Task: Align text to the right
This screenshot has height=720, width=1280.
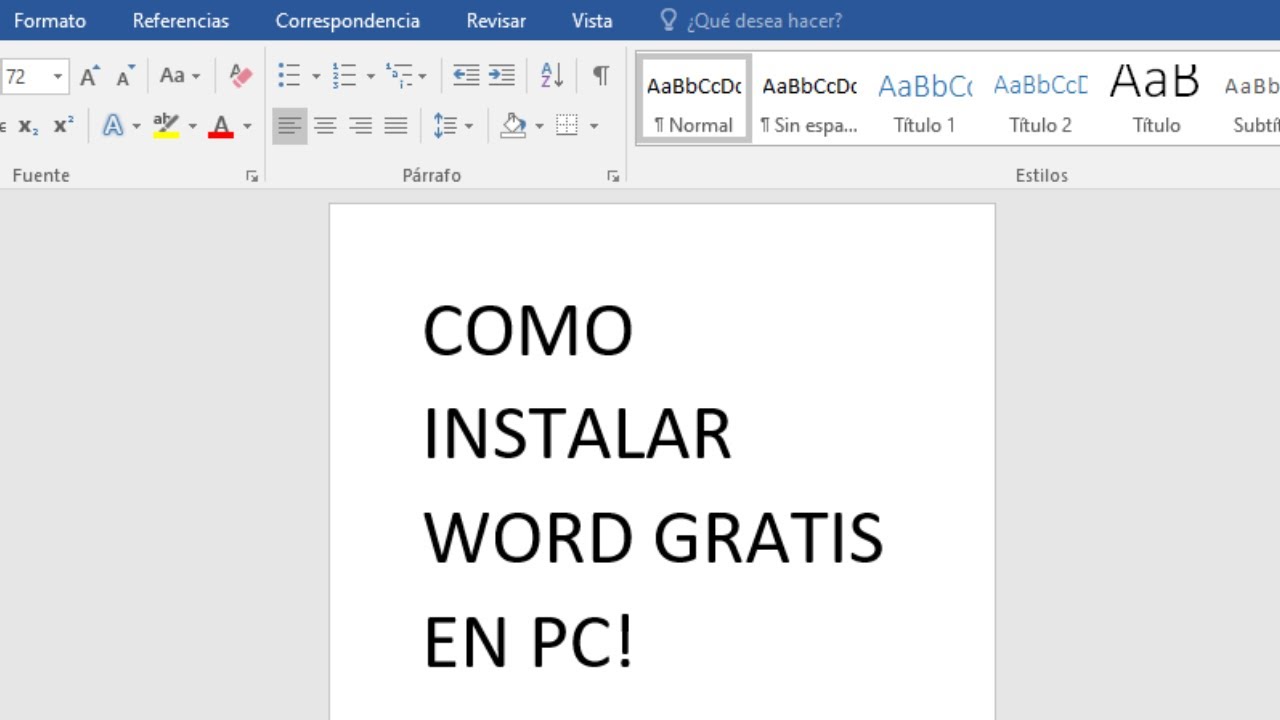Action: [361, 126]
